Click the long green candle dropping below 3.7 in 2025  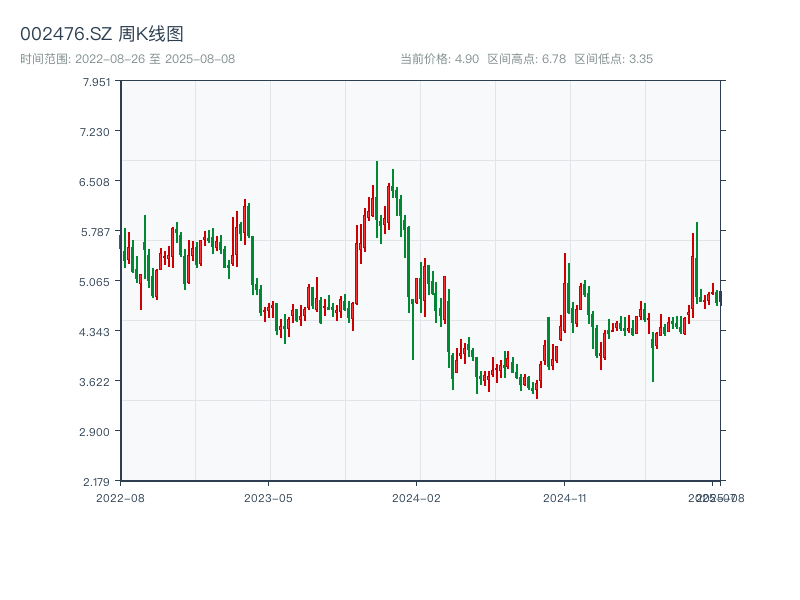(x=653, y=358)
